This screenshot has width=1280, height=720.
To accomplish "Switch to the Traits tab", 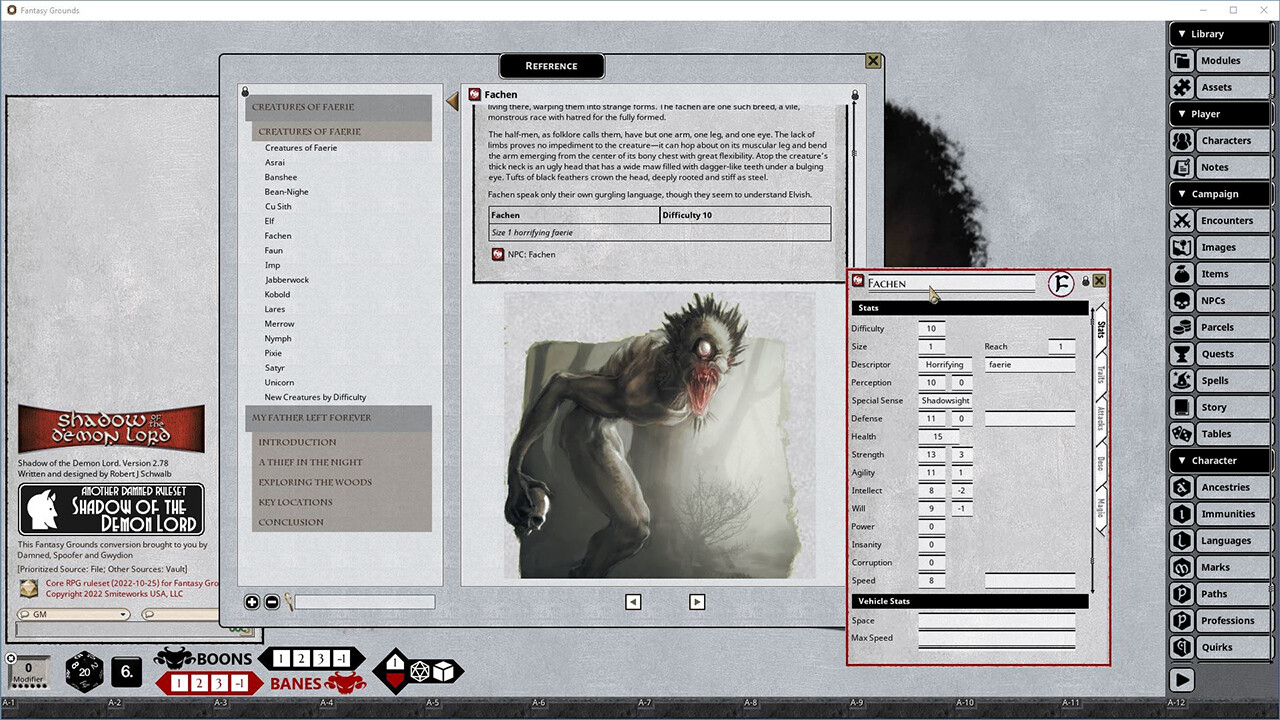I will pos(1100,375).
